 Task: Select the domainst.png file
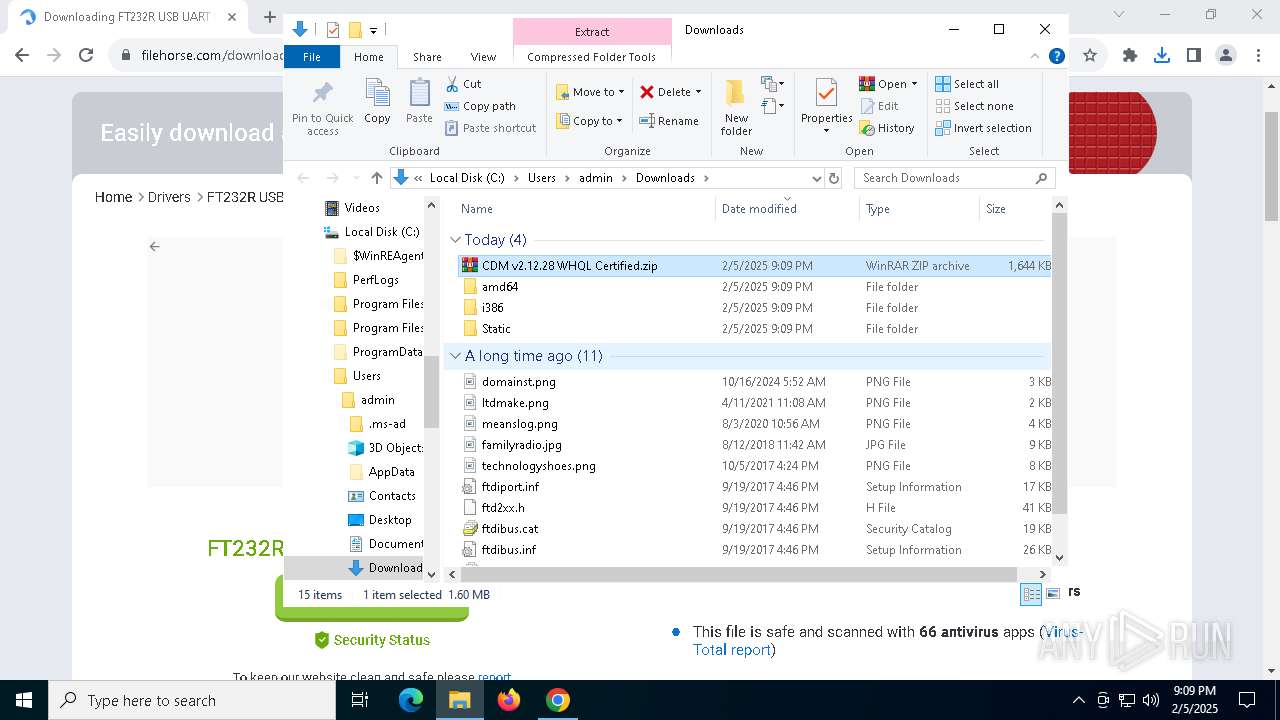754,382
